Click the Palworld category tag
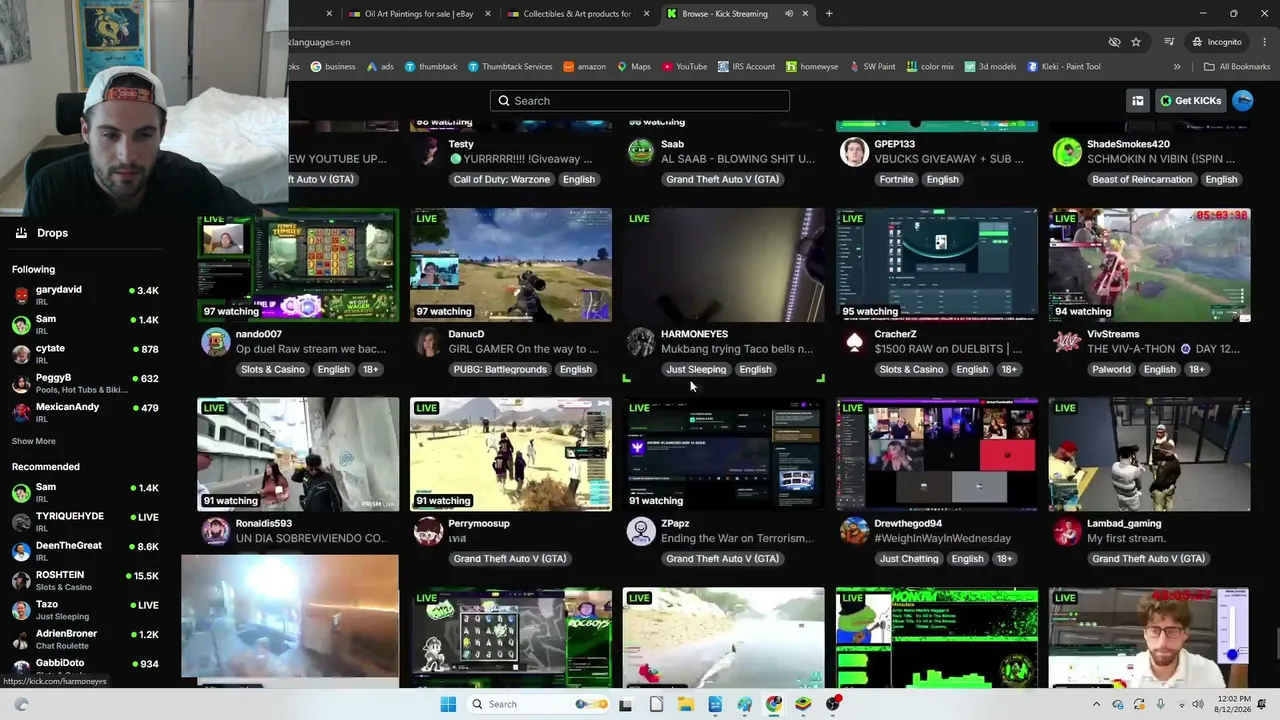This screenshot has width=1280, height=720. [1111, 370]
